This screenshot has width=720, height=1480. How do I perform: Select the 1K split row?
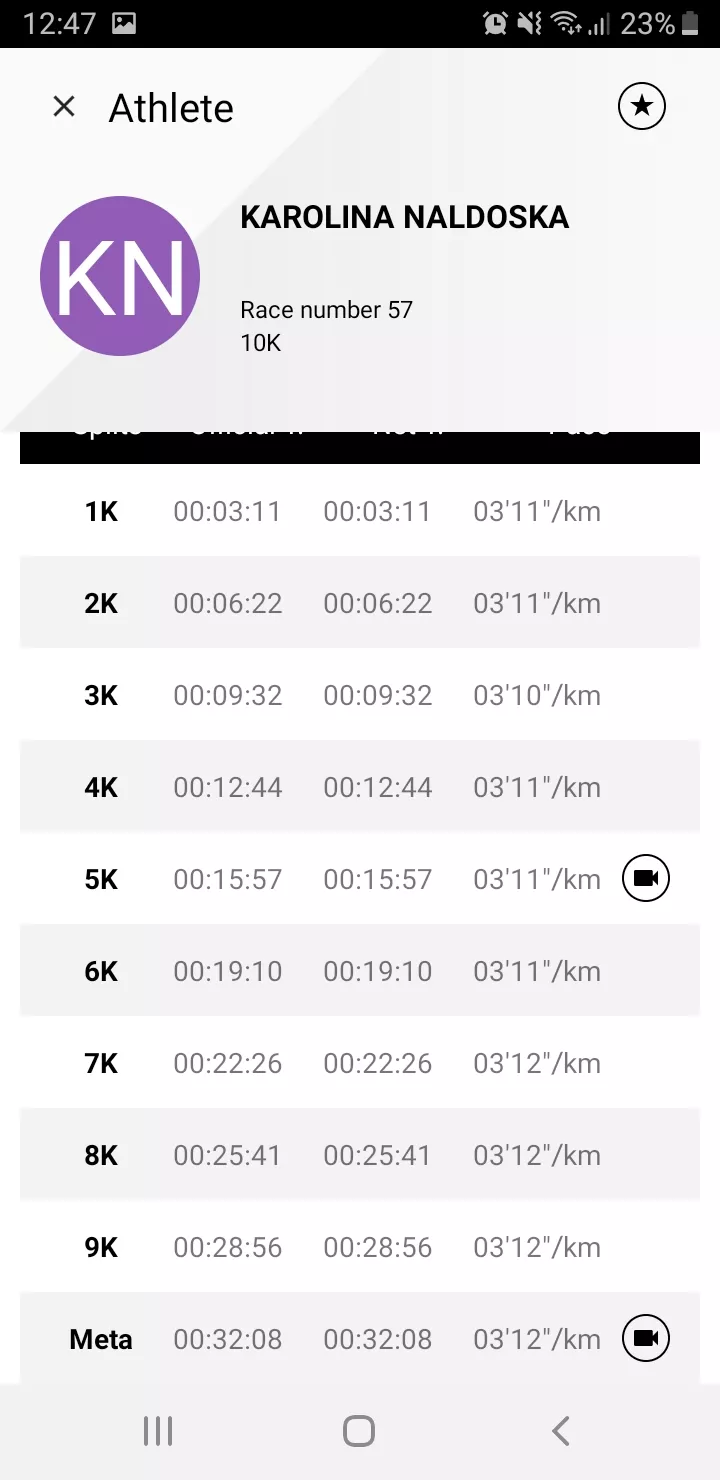(x=360, y=512)
